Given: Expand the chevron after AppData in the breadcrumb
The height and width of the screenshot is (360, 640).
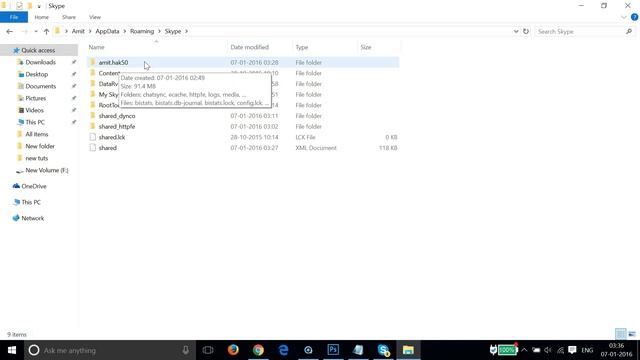Looking at the screenshot, I should [125, 31].
